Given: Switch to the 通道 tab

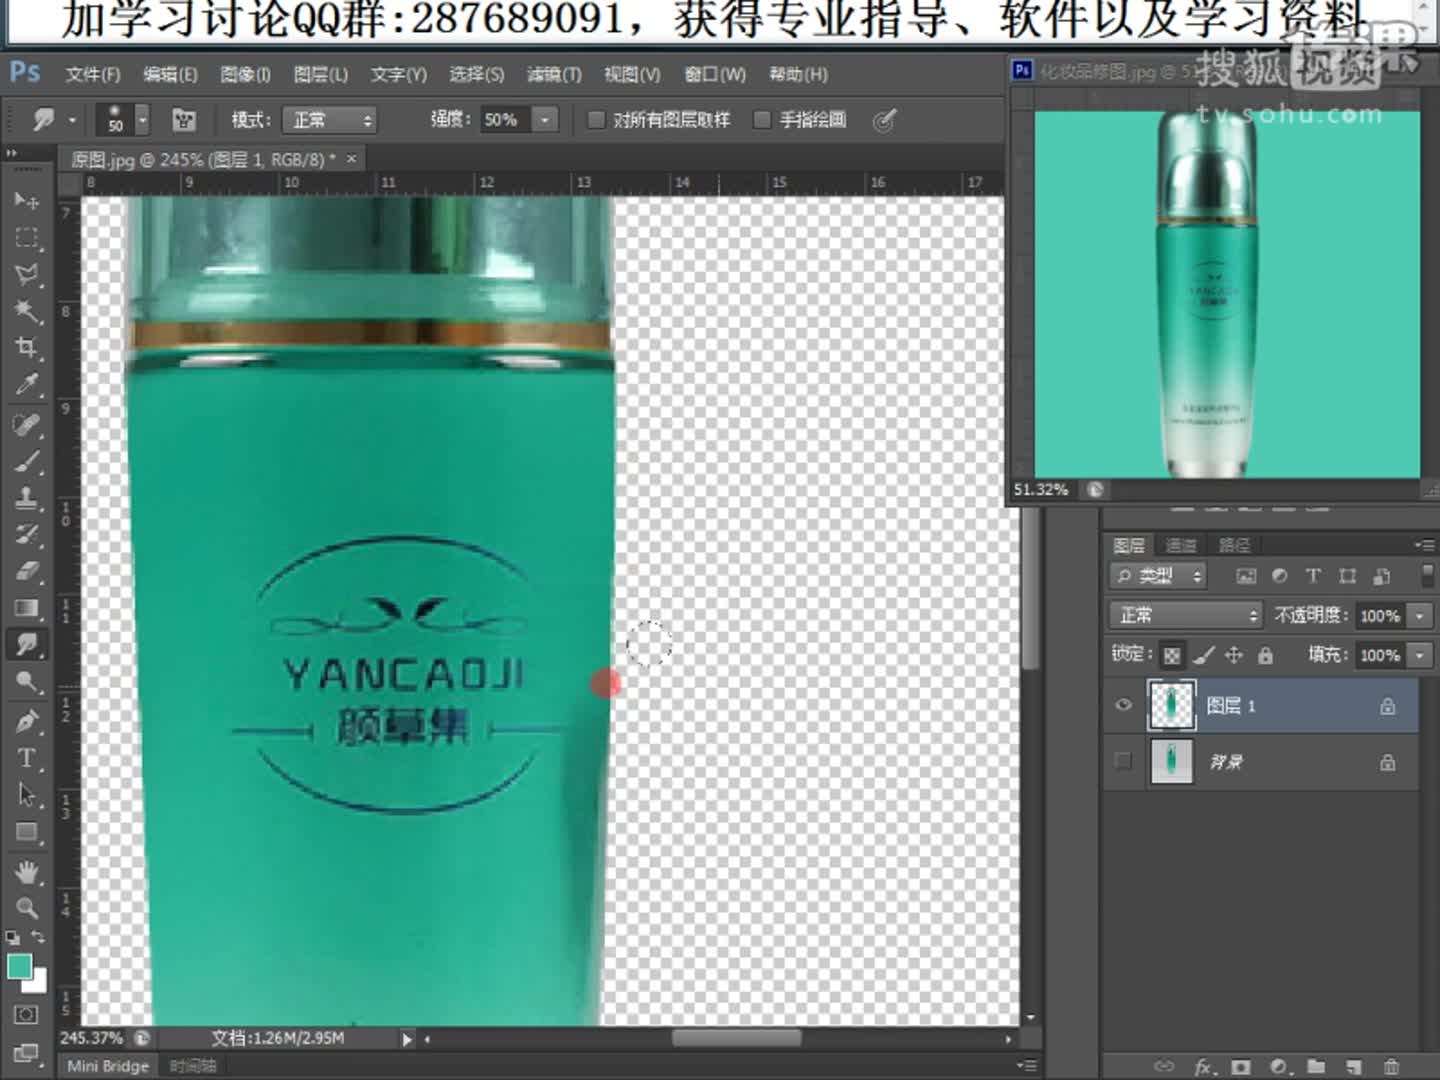Looking at the screenshot, I should click(1181, 545).
